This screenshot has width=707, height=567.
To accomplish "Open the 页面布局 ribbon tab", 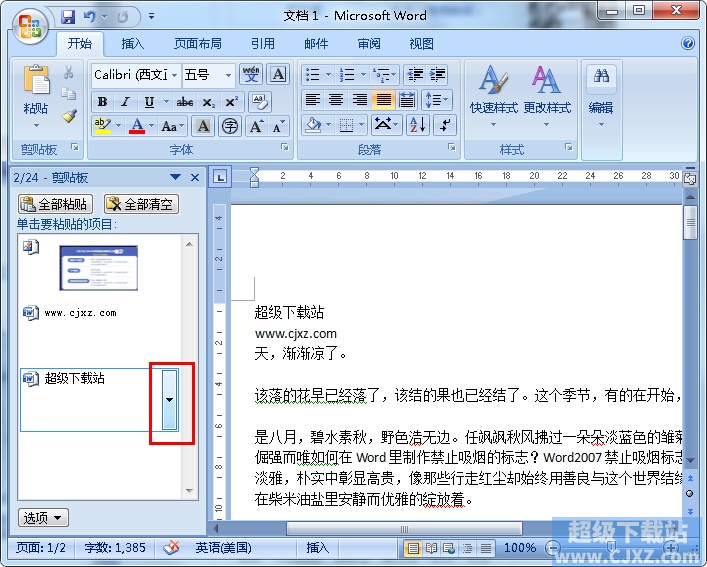I will tap(198, 44).
